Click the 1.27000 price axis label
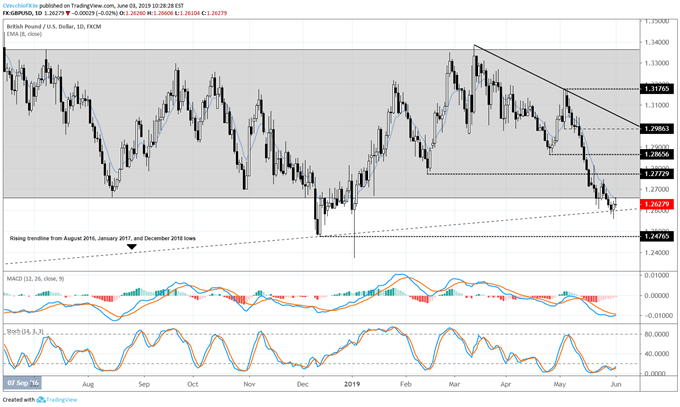 657,190
